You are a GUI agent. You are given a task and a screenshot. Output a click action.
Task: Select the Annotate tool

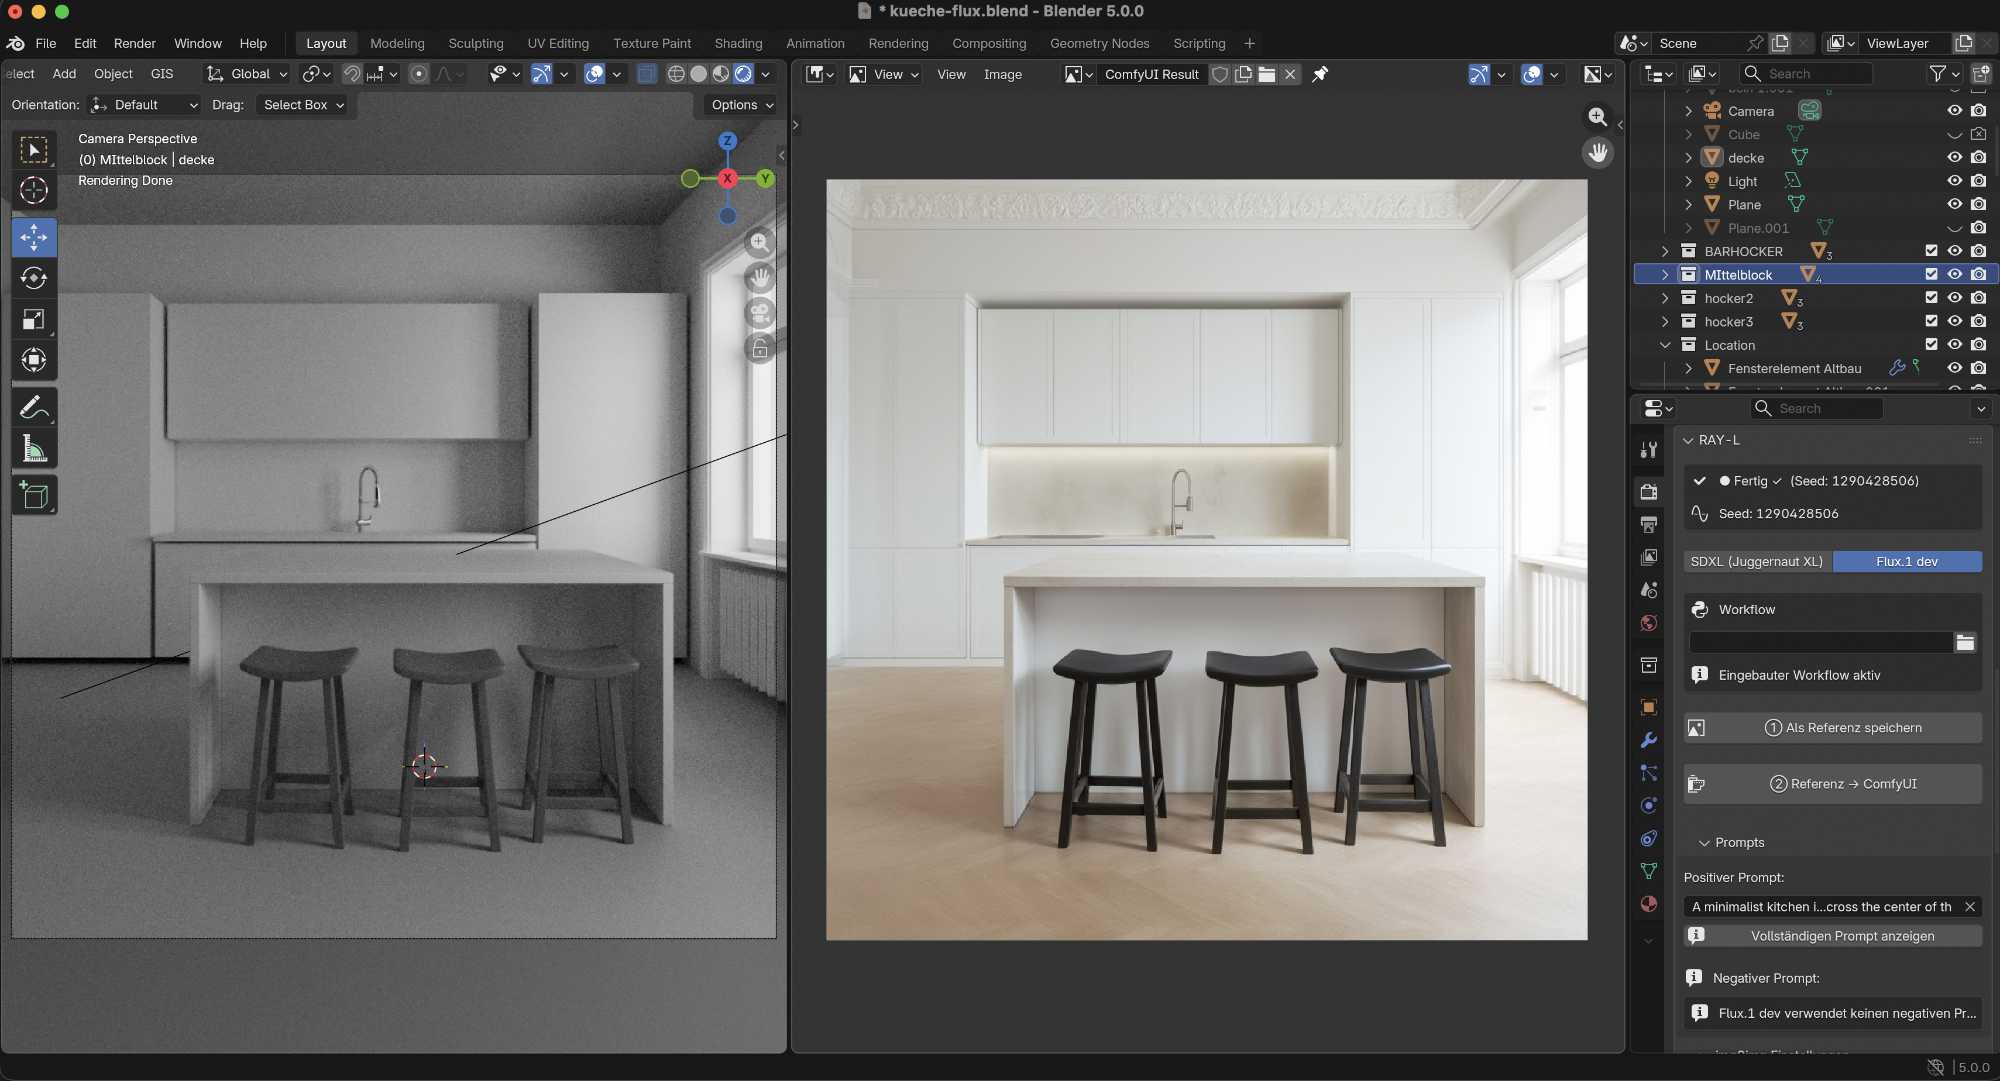click(34, 407)
